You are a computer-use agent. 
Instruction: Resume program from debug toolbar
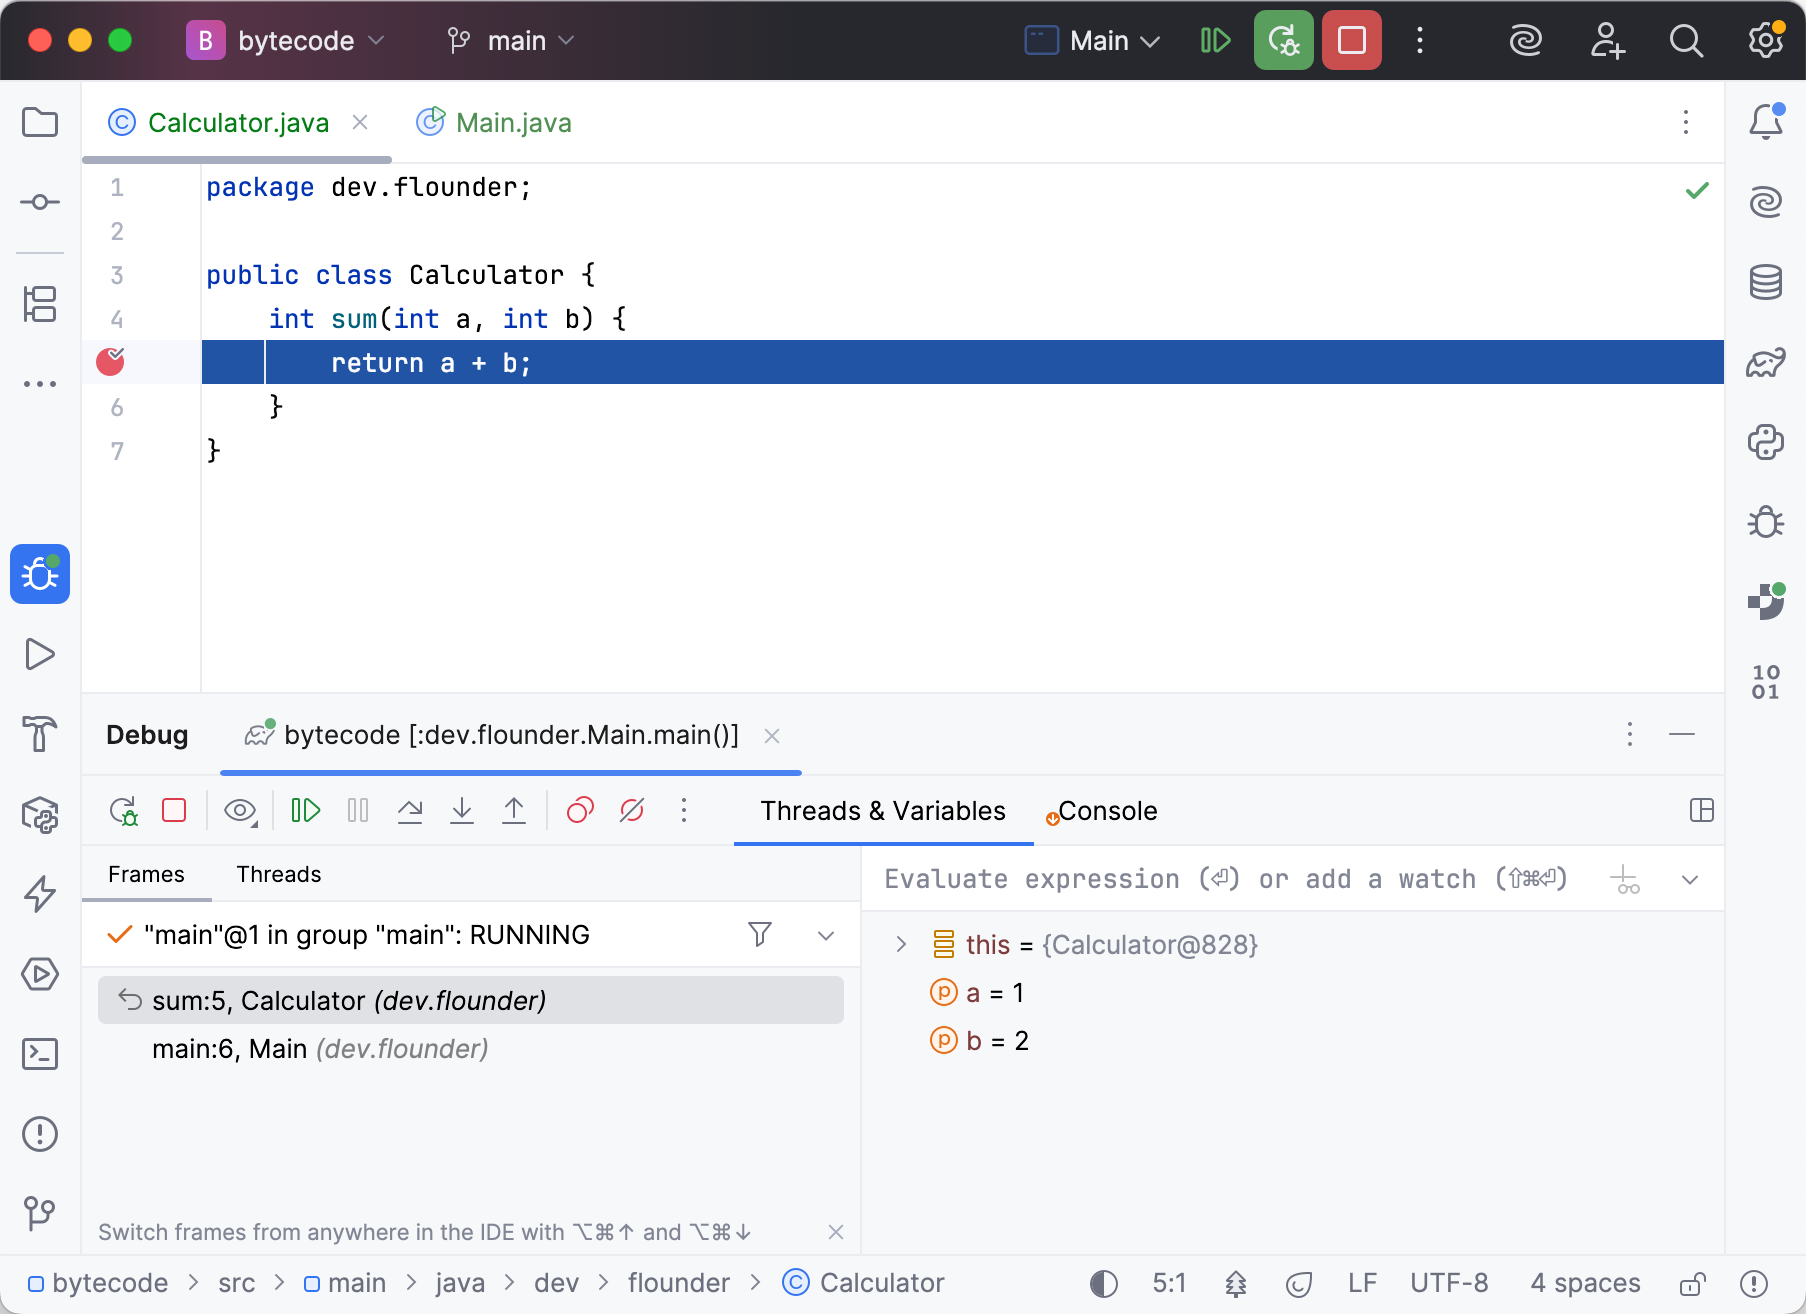coord(305,810)
